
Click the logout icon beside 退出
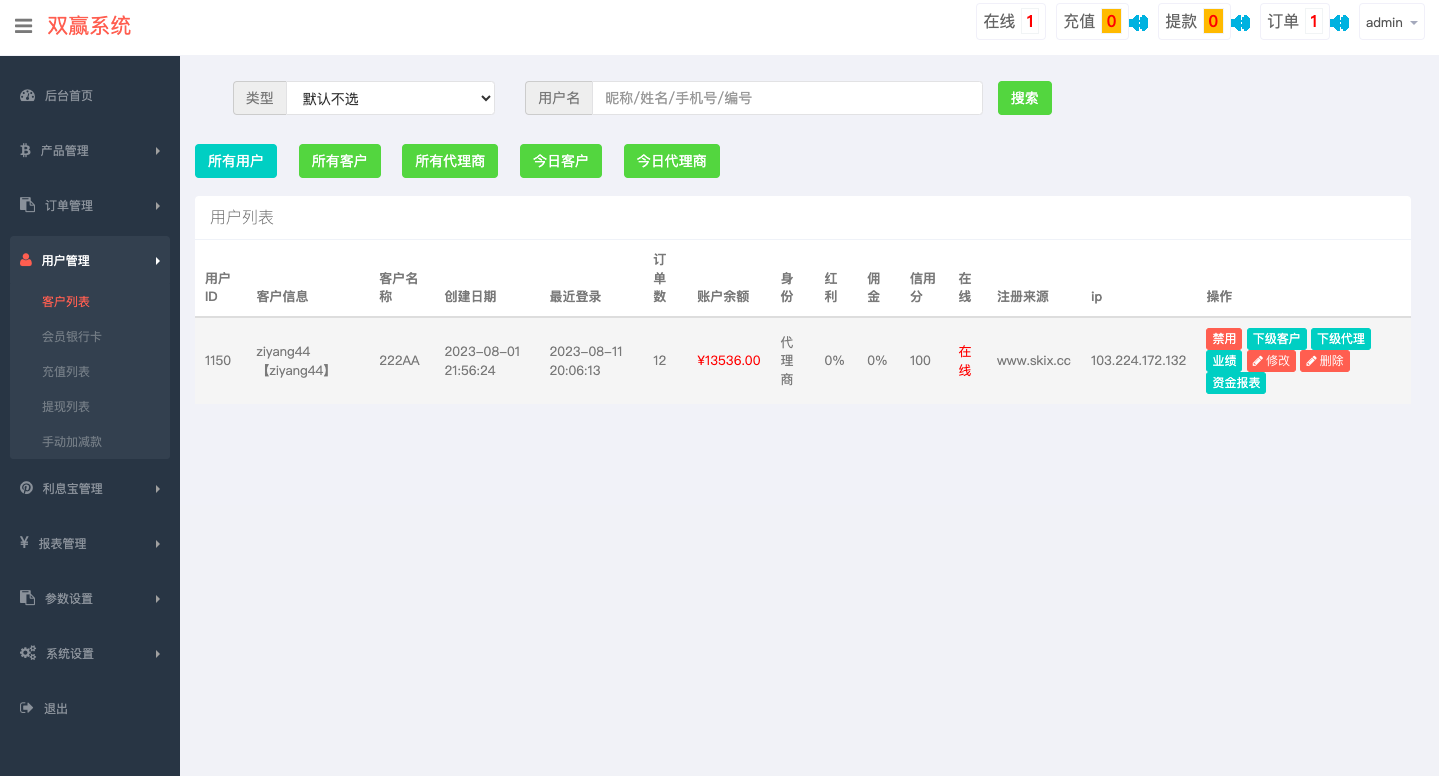pos(26,707)
